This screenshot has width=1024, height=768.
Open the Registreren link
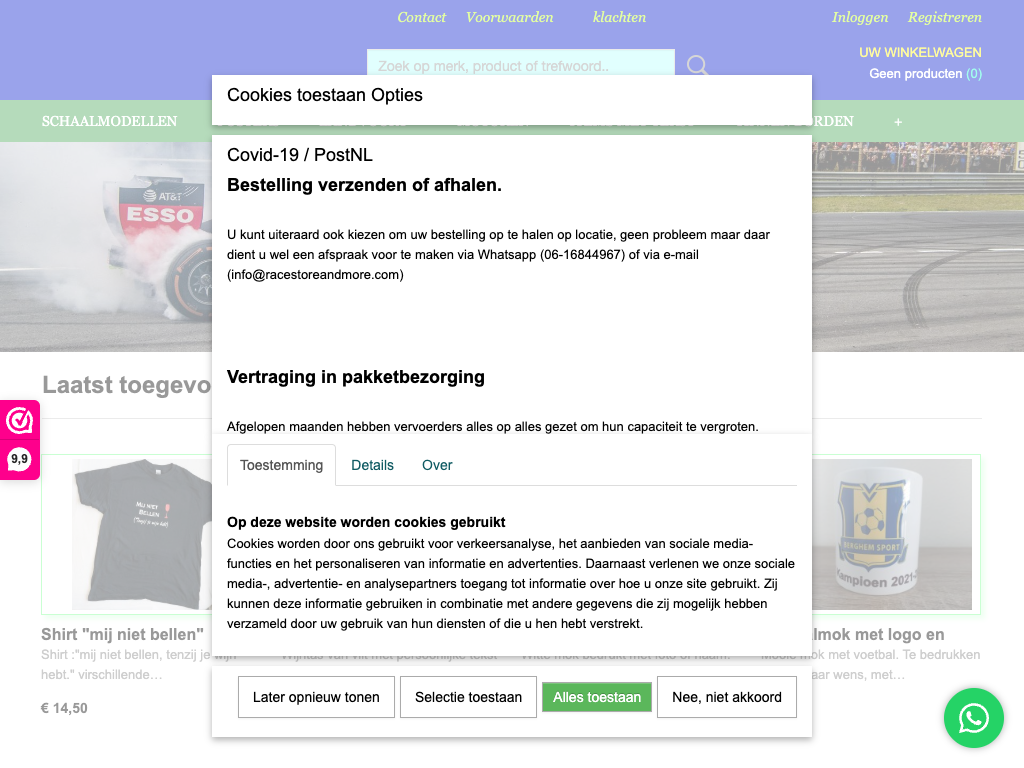click(x=944, y=17)
